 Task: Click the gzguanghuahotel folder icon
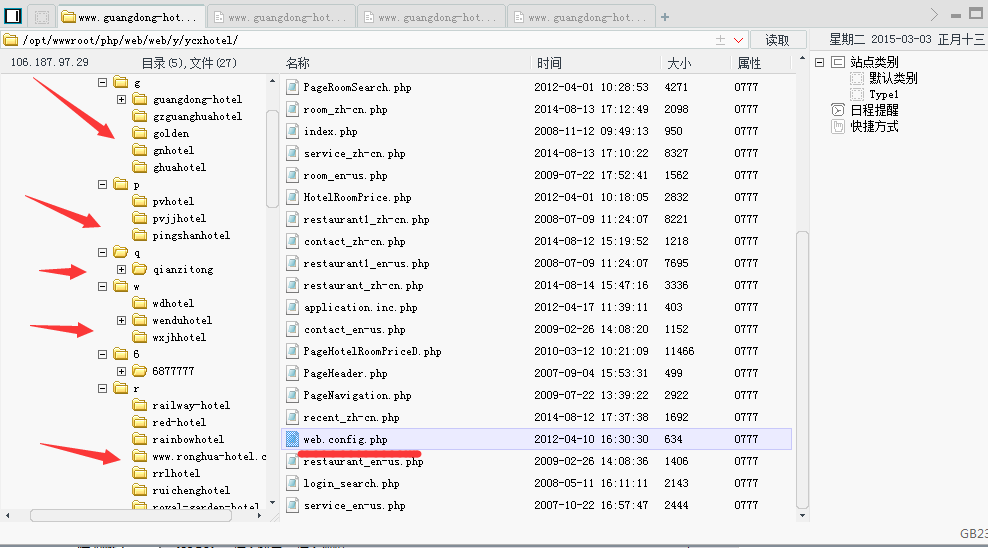140,116
